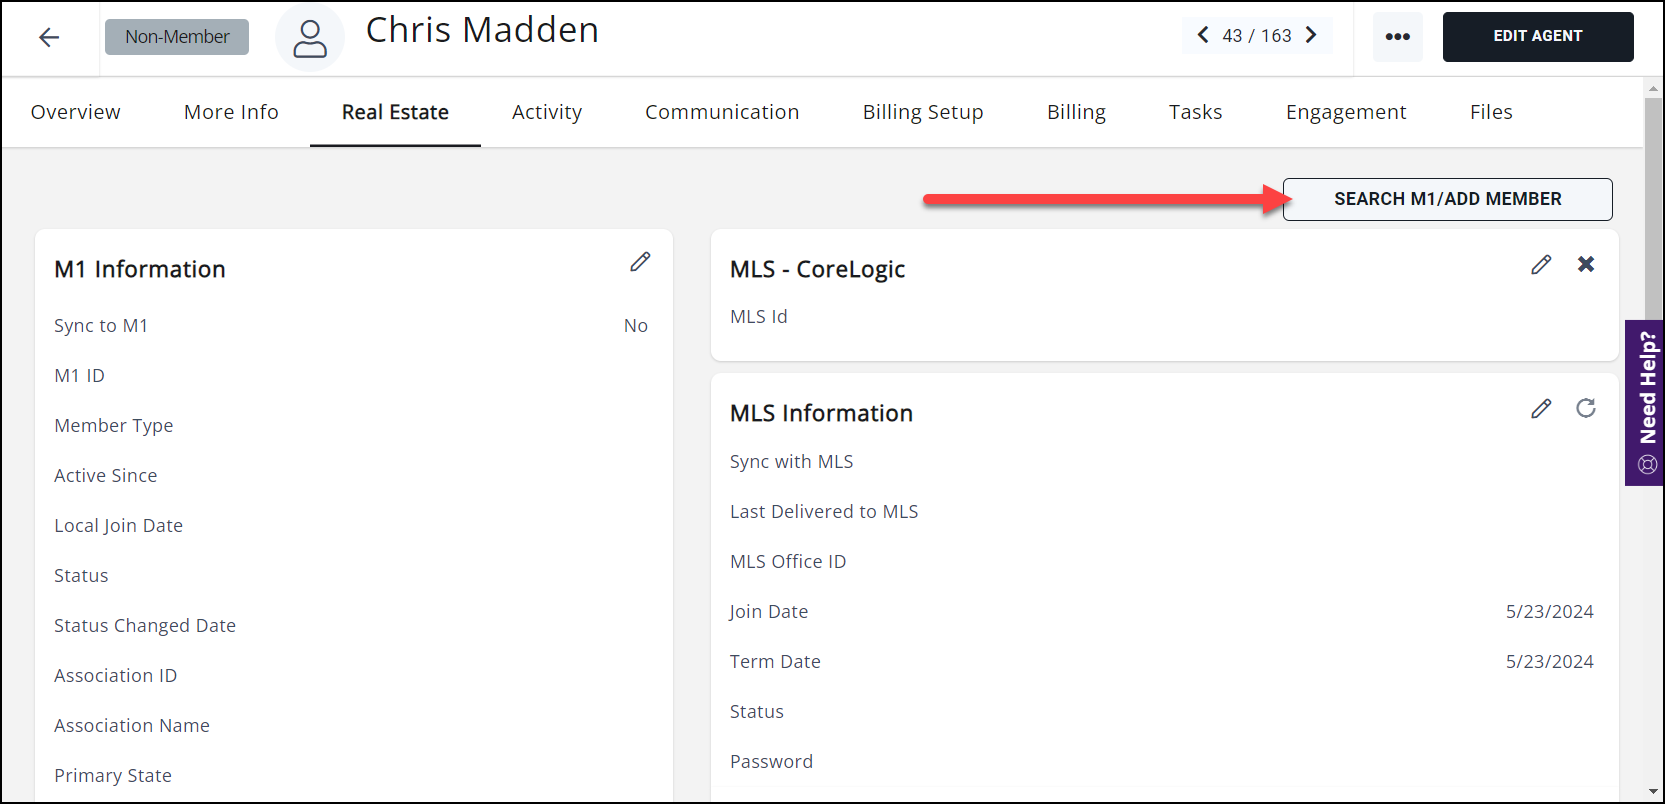Image resolution: width=1665 pixels, height=804 pixels.
Task: Click the Join Date value 5/23/2024
Action: pyautogui.click(x=1549, y=612)
